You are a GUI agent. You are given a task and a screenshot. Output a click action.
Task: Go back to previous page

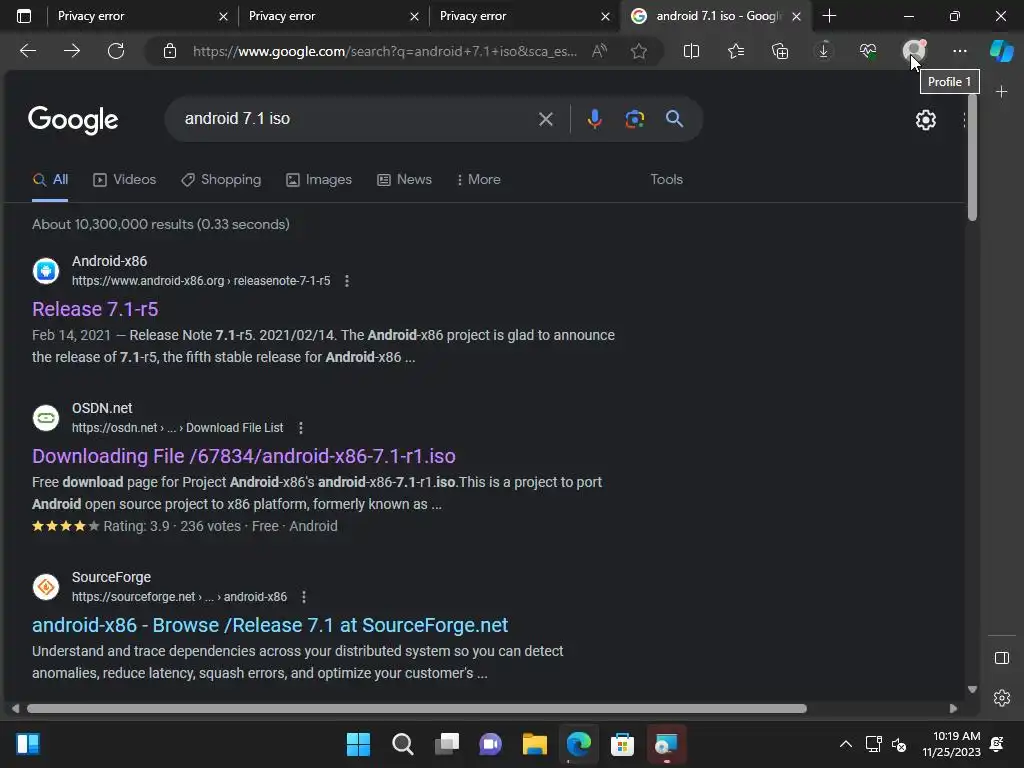27,51
